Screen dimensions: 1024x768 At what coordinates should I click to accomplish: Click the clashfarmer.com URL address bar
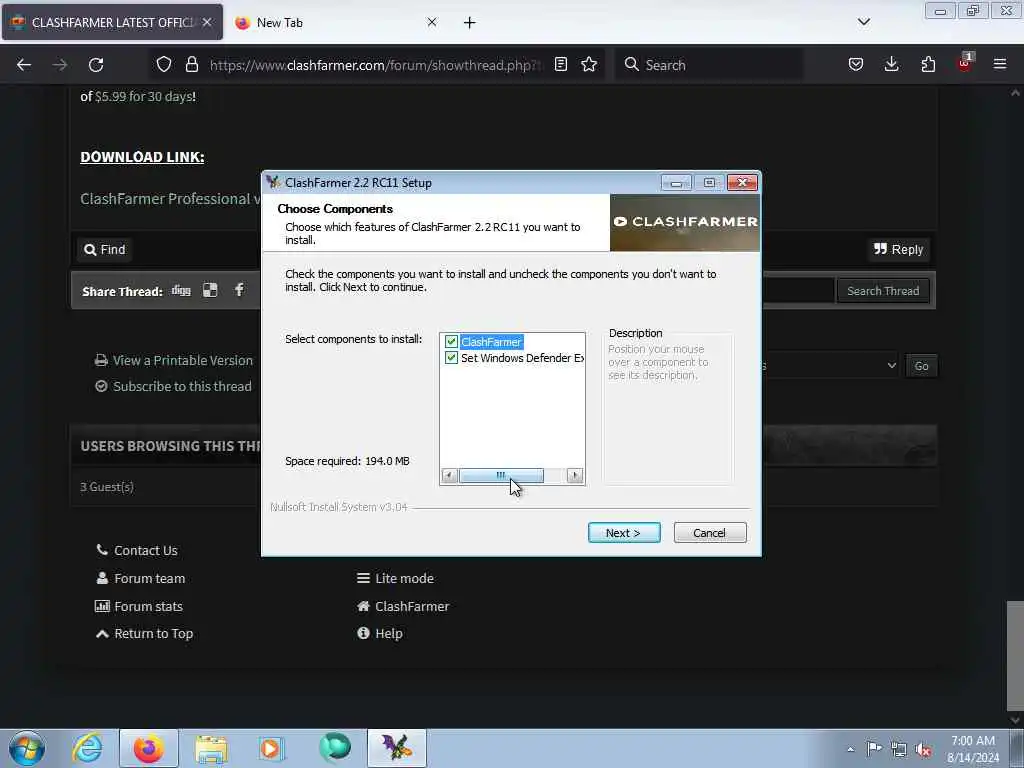(376, 65)
